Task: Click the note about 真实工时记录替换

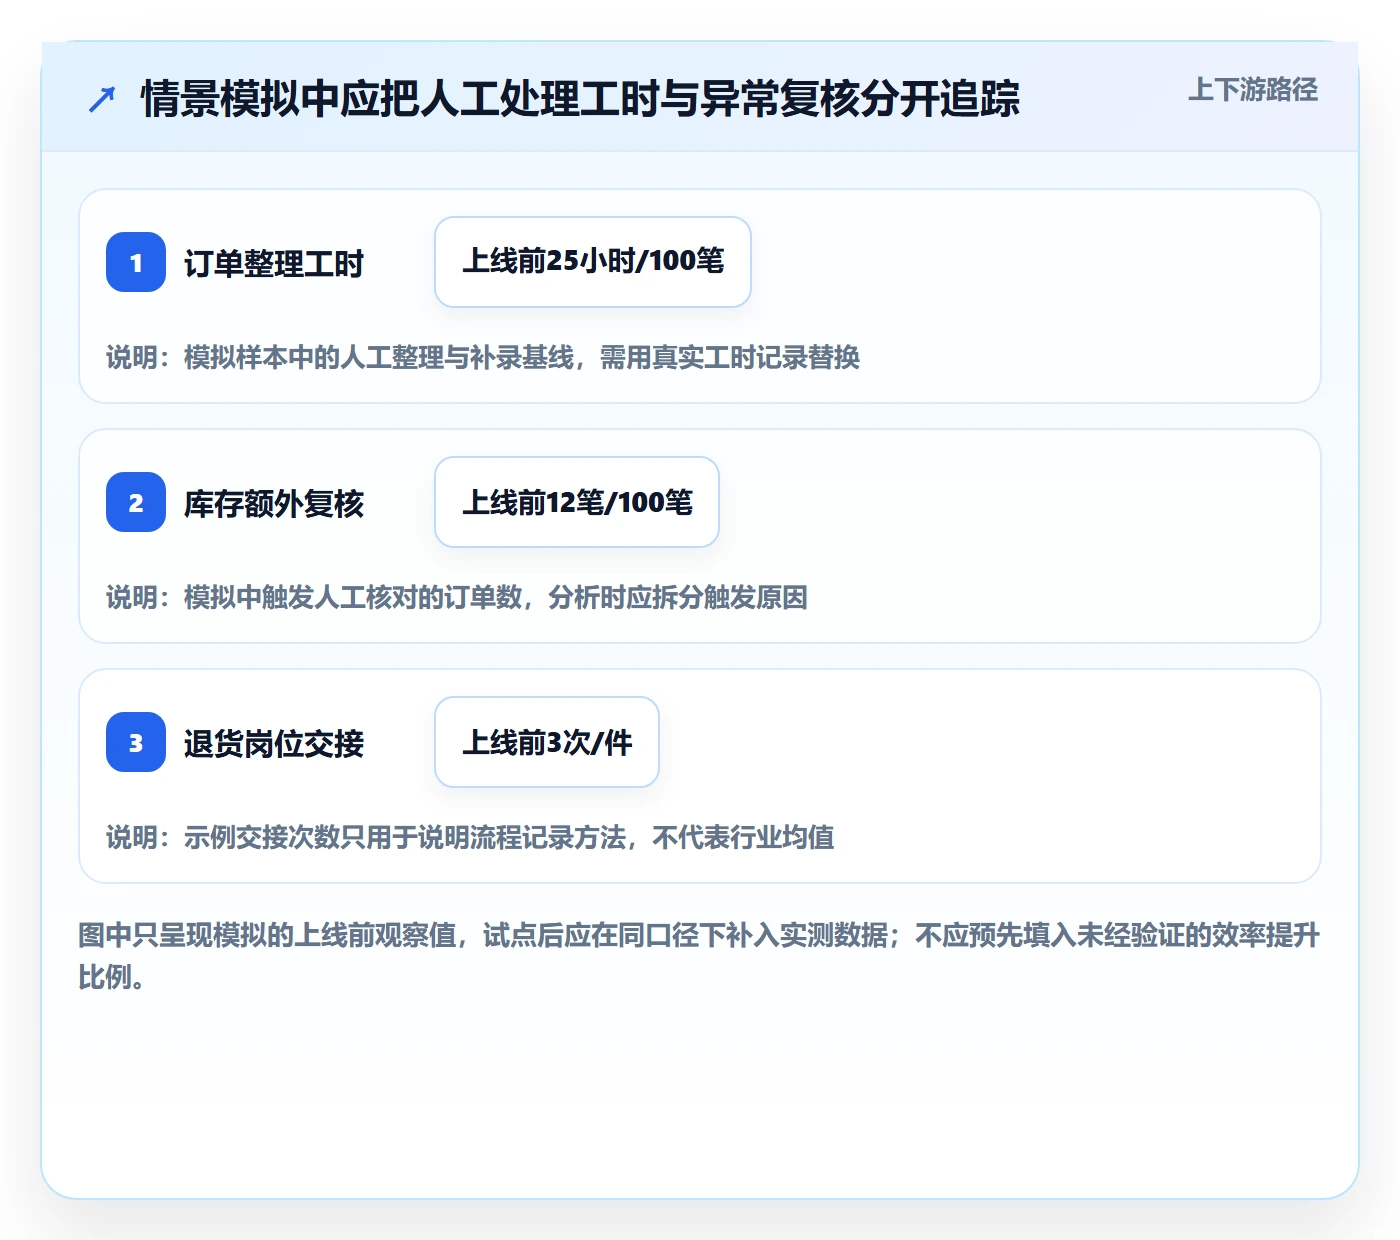Action: point(483,358)
